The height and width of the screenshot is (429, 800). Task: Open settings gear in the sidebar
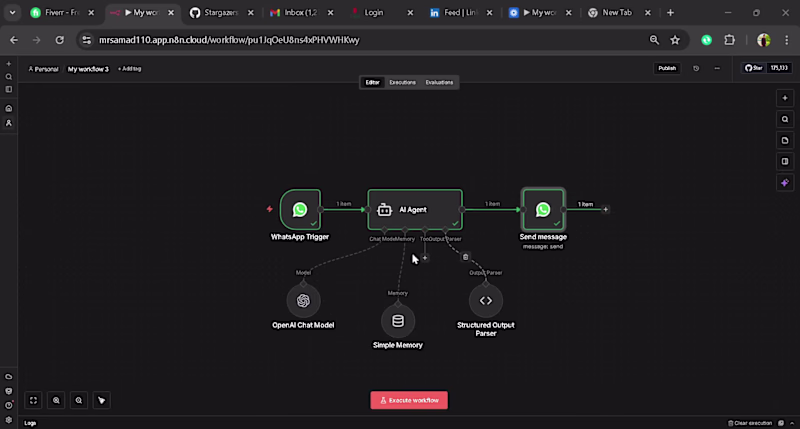9,419
